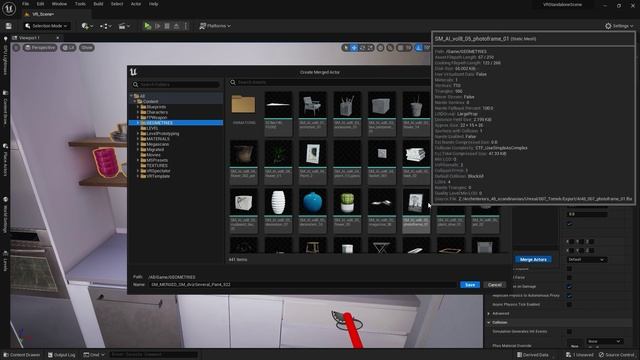Open play options three-dot menu

(186, 26)
